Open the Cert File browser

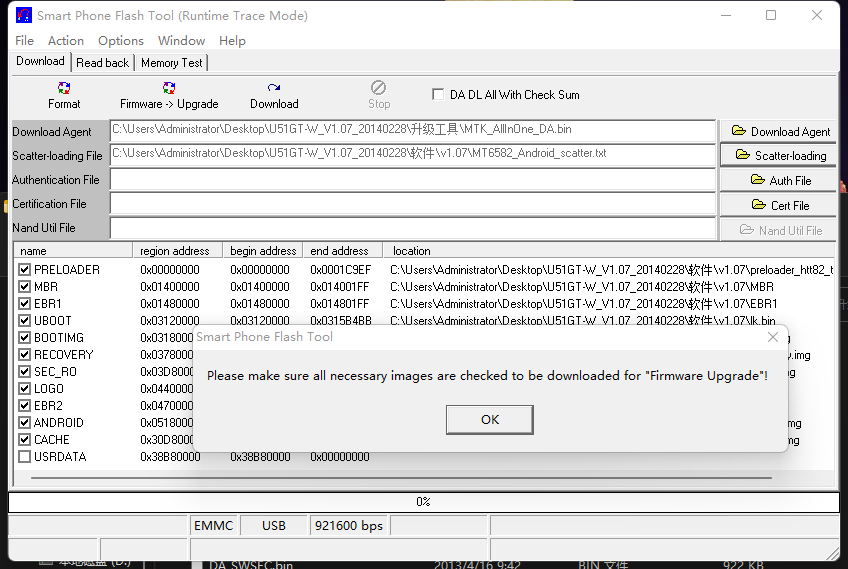(779, 205)
